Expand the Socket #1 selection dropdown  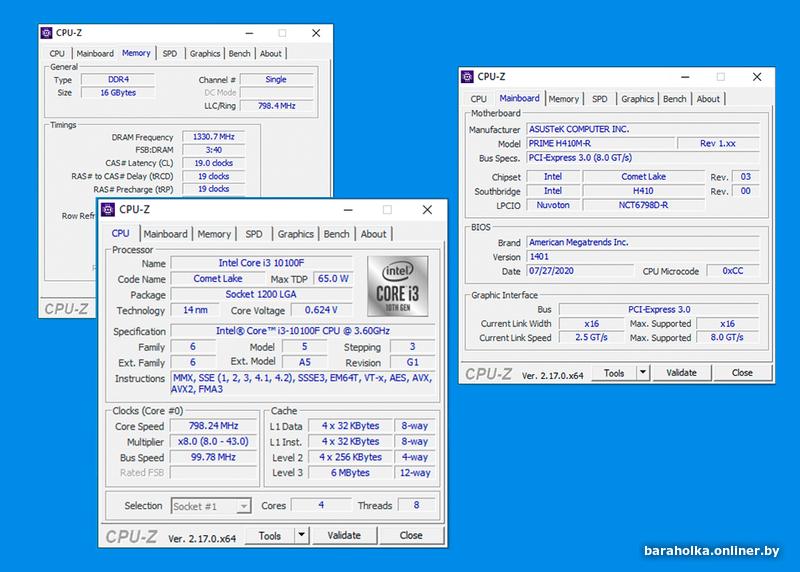(244, 506)
